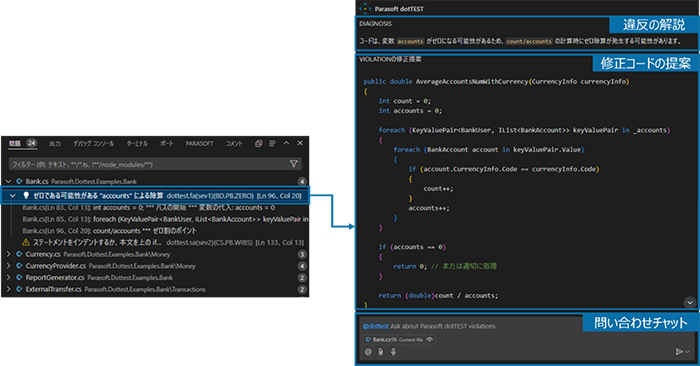
Task: Click the Currency.cs count badge 3
Action: coord(302,254)
